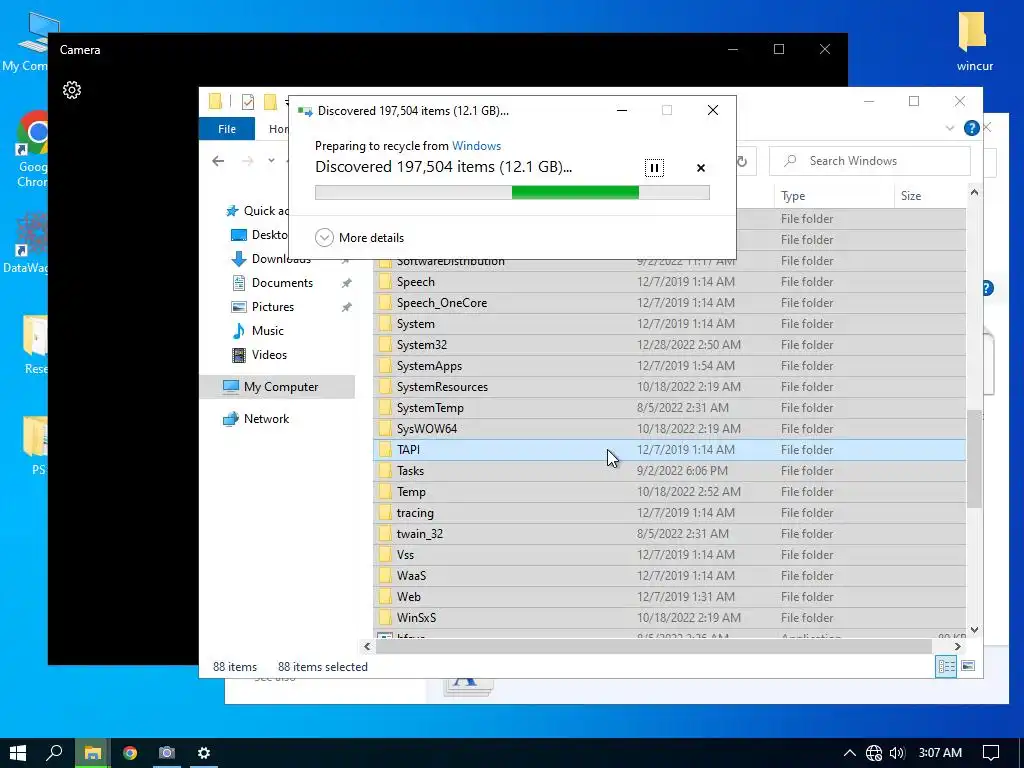Open network globe icon in system tray
Viewport: 1024px width, 768px height.
coord(873,753)
